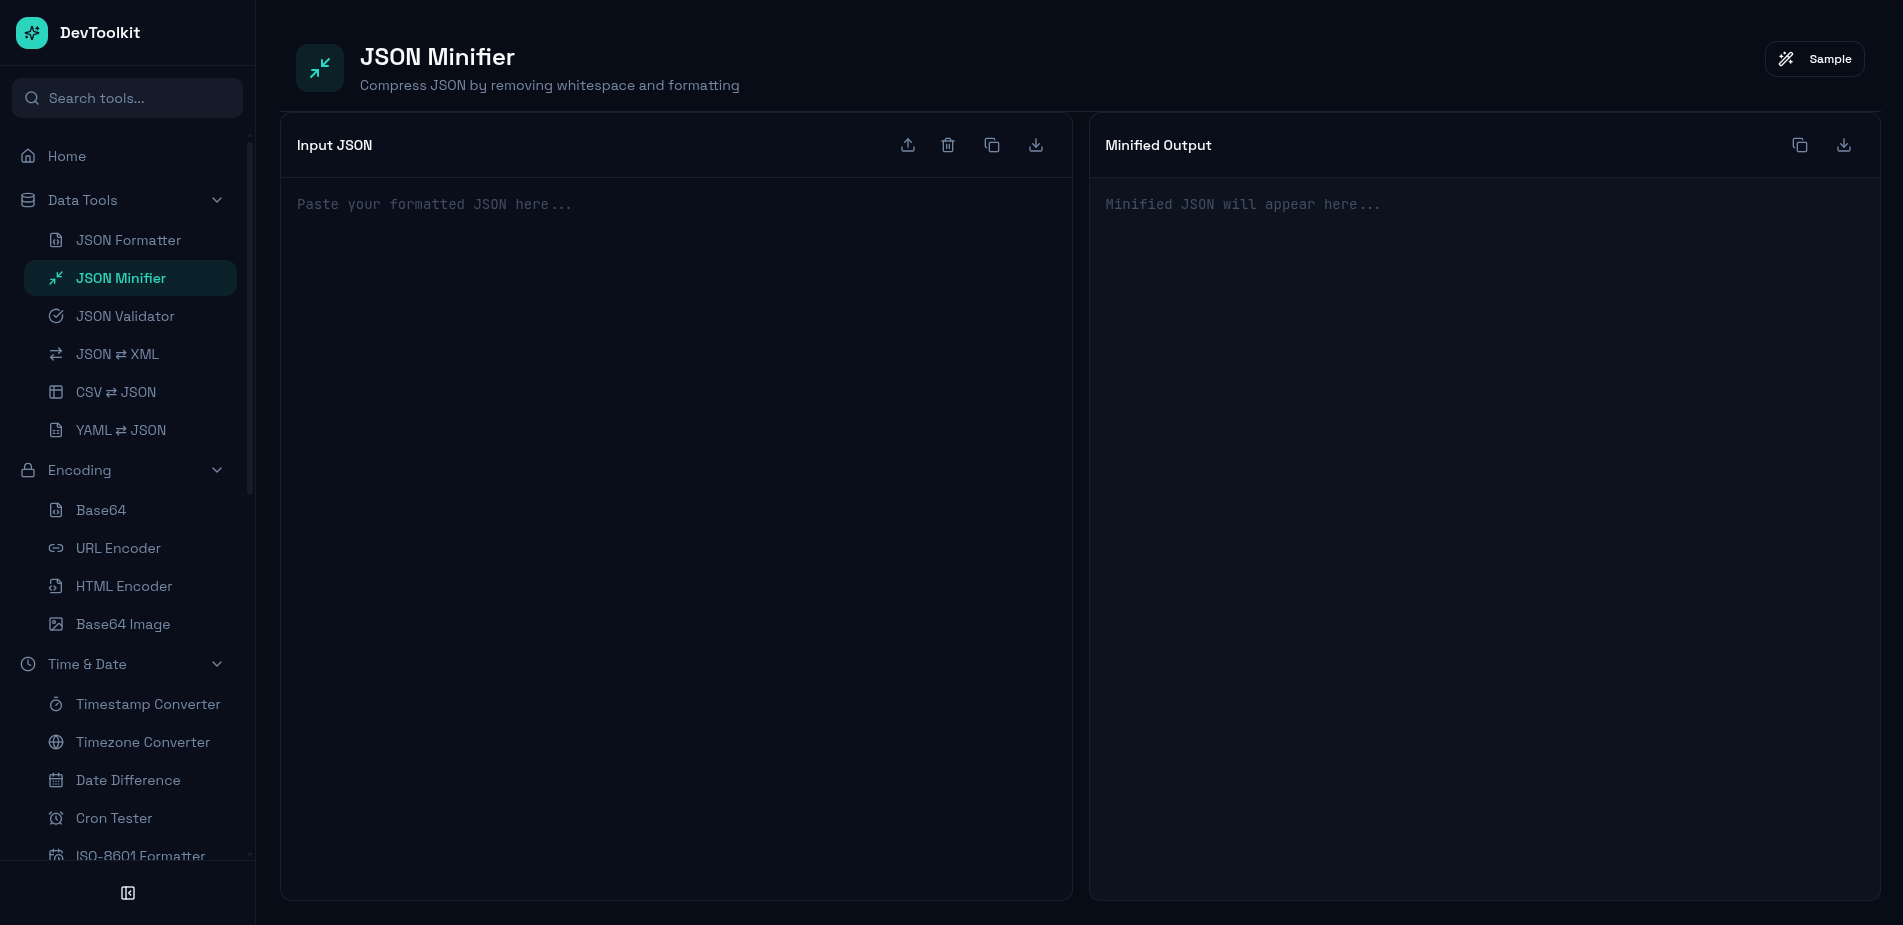1903x925 pixels.
Task: Copy the Minified Output with its copy icon
Action: [1800, 144]
